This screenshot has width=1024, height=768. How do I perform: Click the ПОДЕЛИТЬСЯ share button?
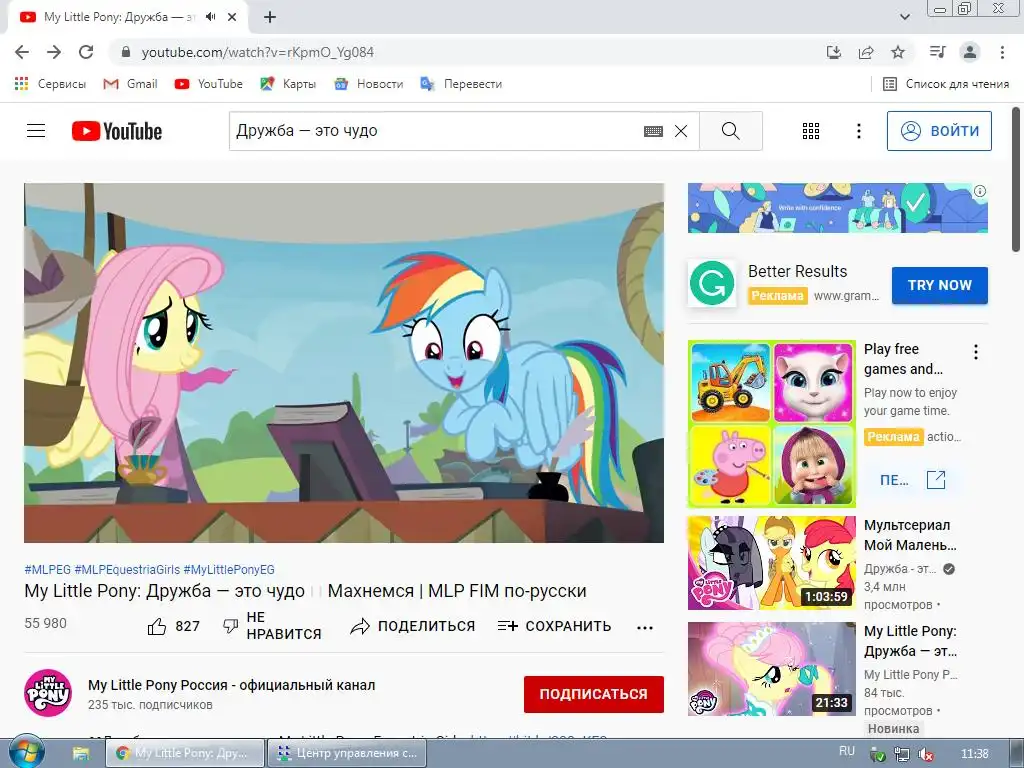click(x=413, y=626)
